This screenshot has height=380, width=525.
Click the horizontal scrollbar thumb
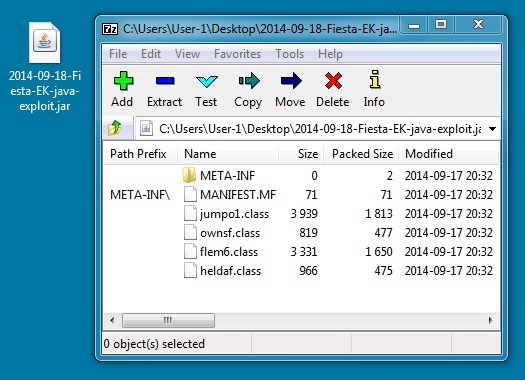tap(168, 320)
